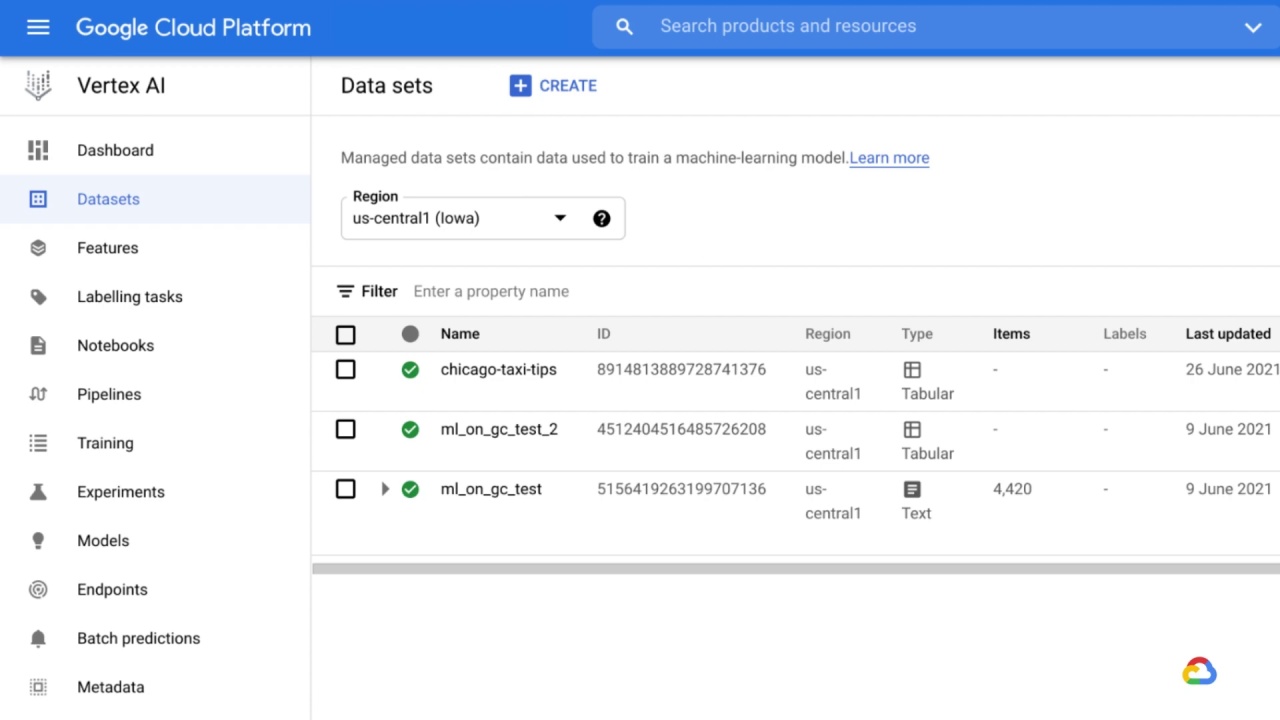
Task: Click the Notebooks document icon
Action: [x=38, y=346]
